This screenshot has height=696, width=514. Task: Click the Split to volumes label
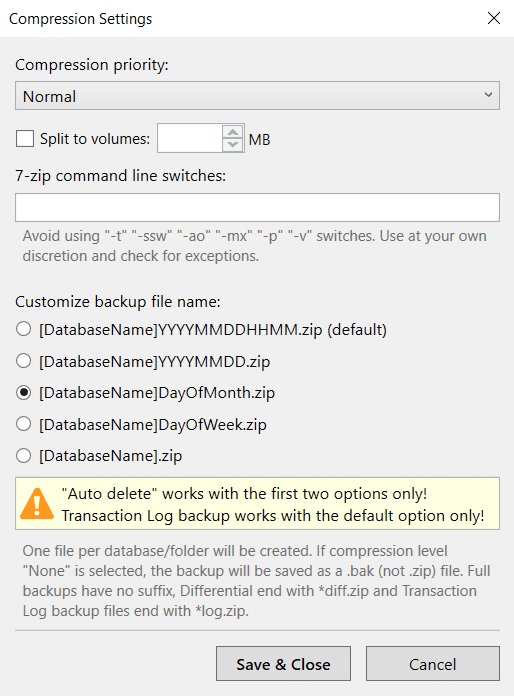[95, 139]
